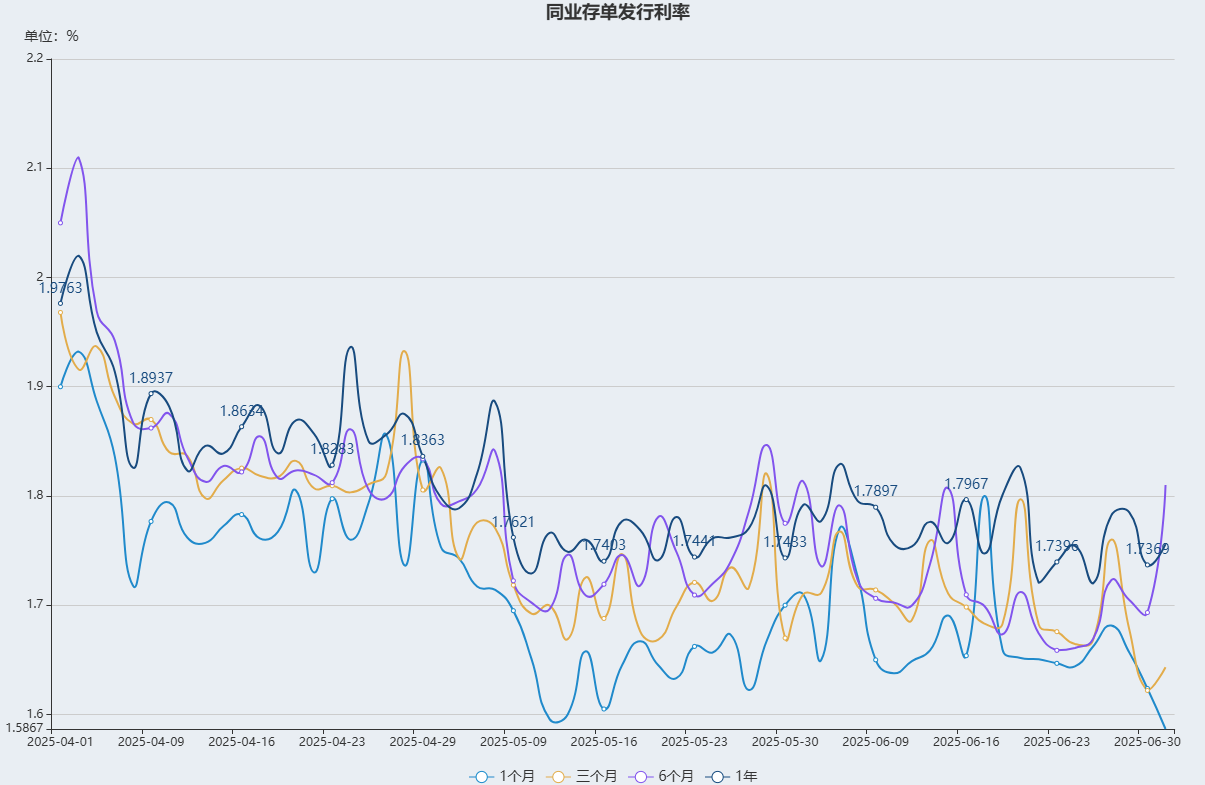Image resolution: width=1205 pixels, height=785 pixels.
Task: Click the data label 1.7433
Action: point(785,542)
